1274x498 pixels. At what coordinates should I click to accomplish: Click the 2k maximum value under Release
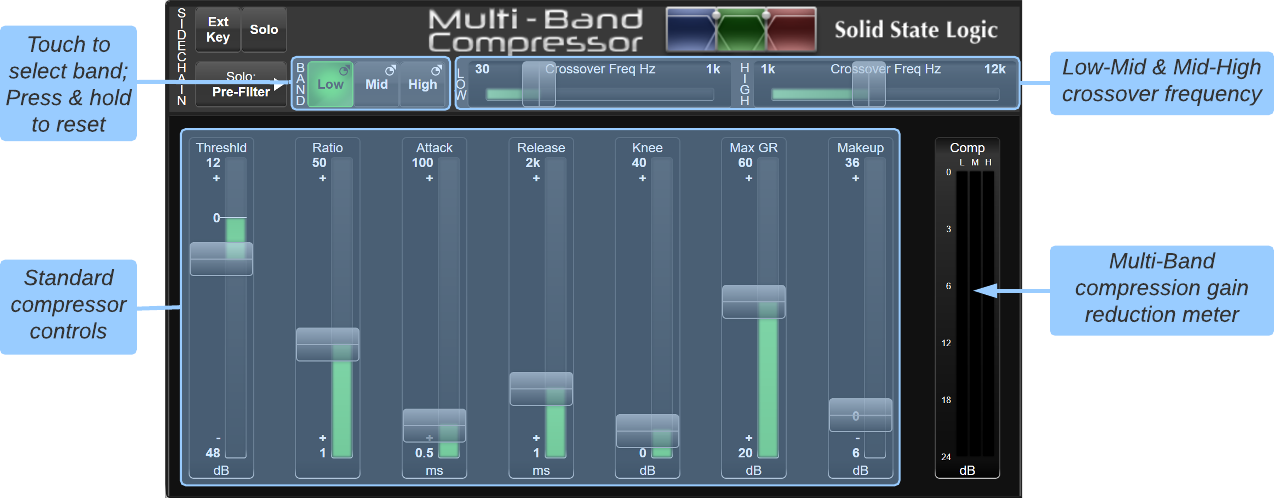coord(533,163)
